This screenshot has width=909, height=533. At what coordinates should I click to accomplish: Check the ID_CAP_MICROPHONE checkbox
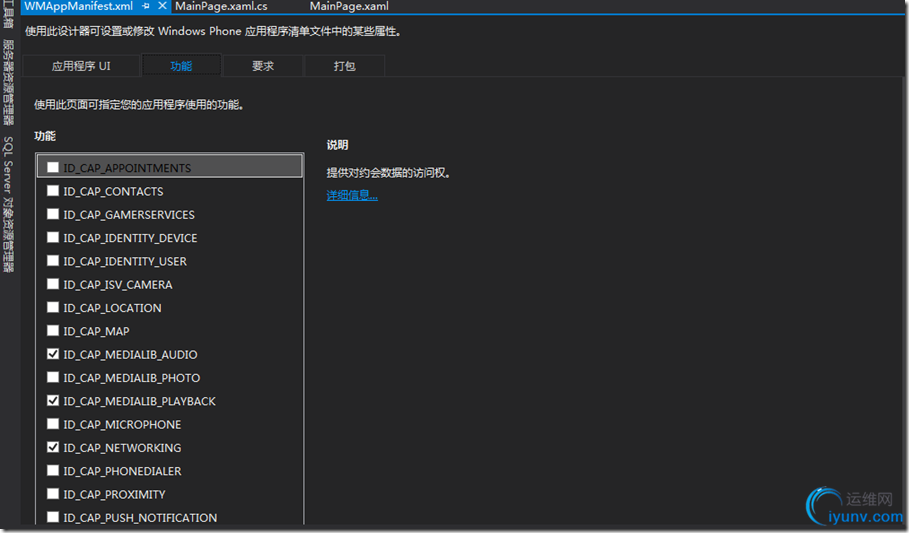(53, 424)
